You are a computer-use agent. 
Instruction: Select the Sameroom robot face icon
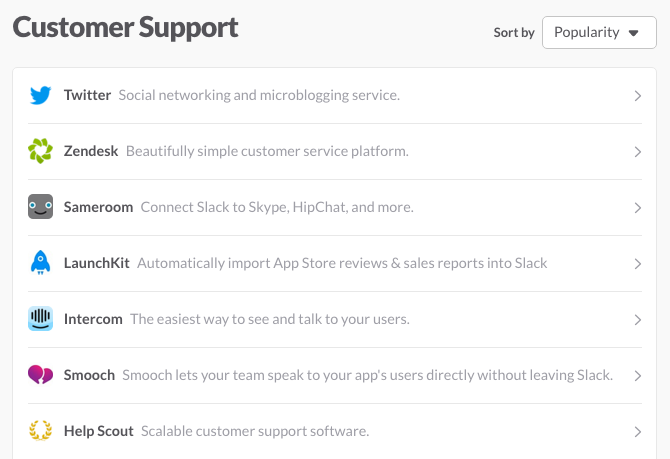(x=41, y=207)
